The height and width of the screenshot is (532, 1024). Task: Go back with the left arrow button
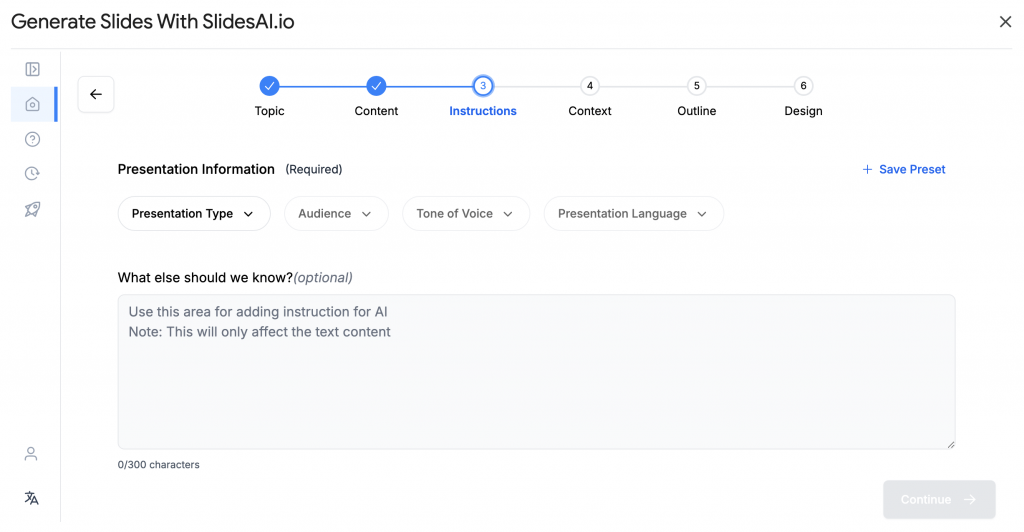click(x=96, y=95)
